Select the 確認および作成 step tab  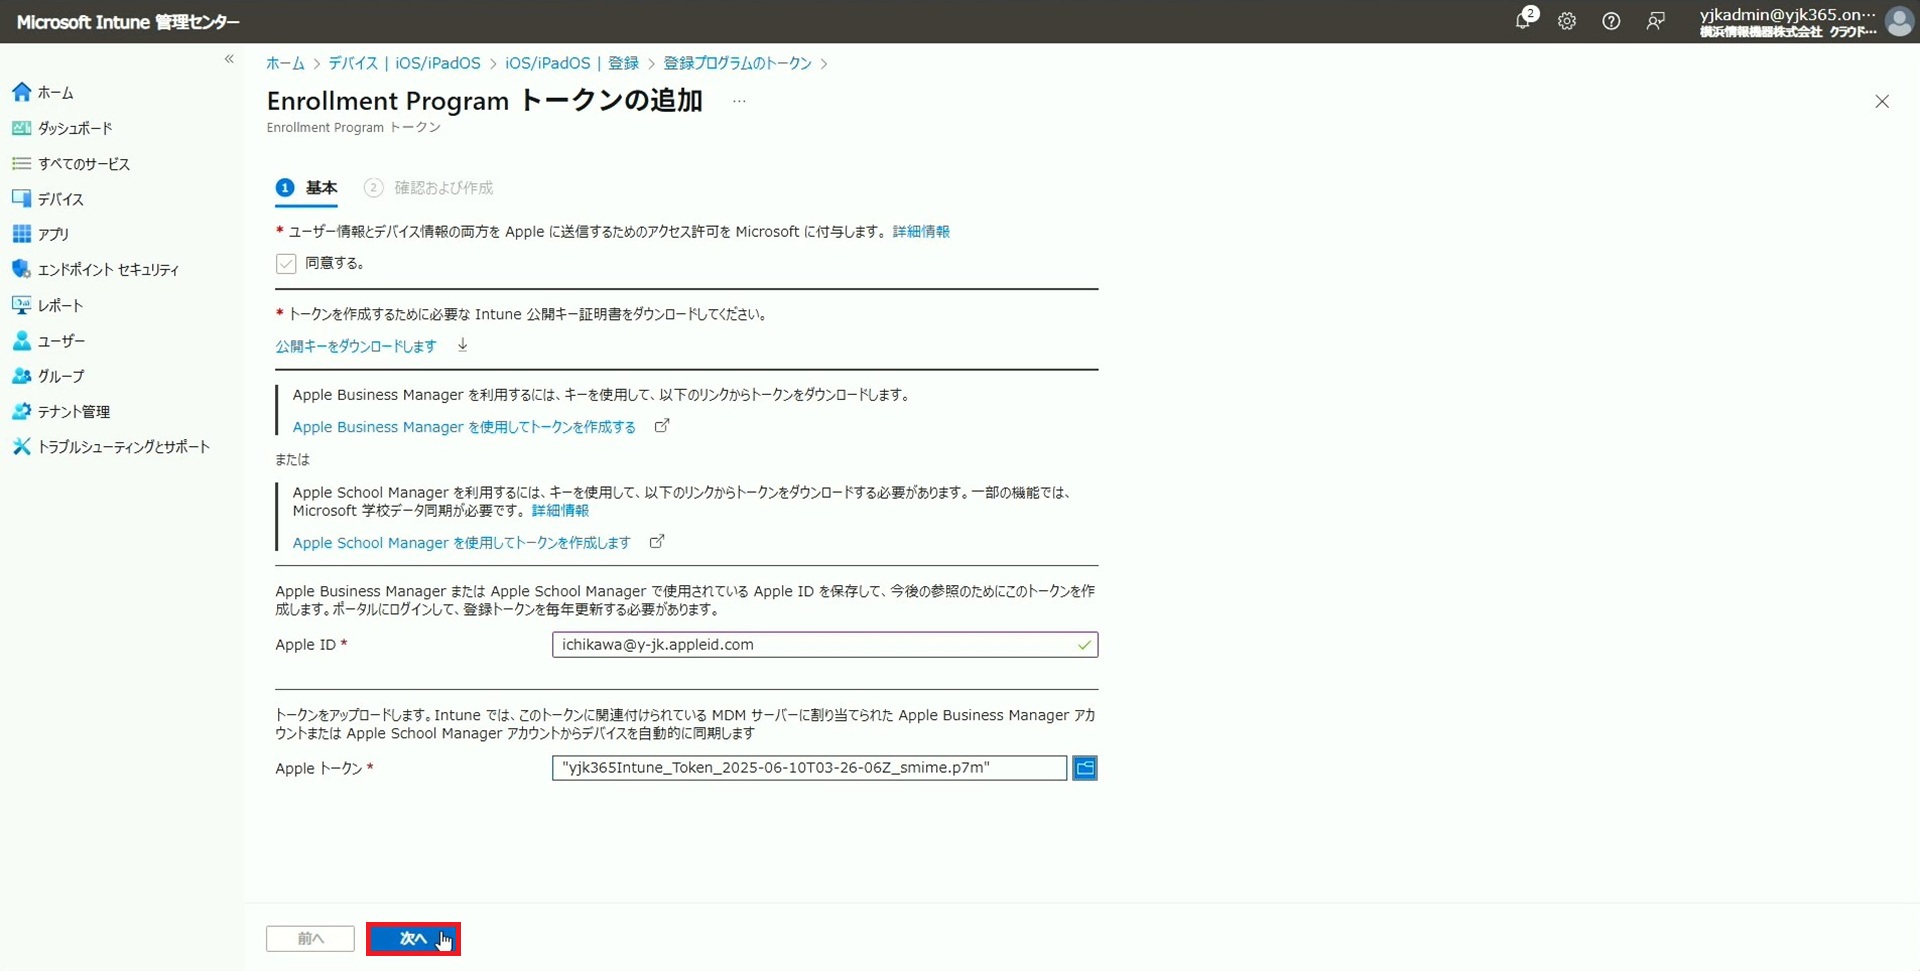click(x=429, y=188)
